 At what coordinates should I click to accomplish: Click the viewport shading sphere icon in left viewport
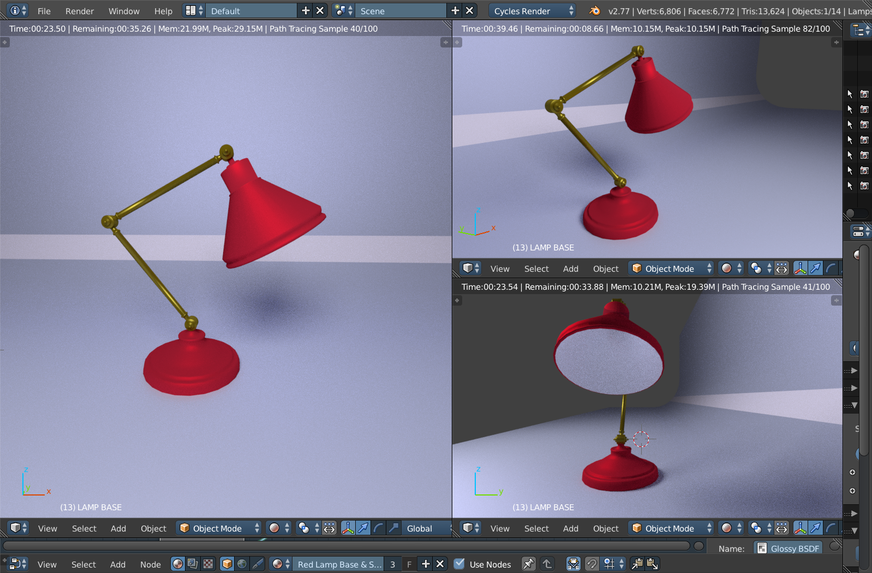click(x=274, y=528)
